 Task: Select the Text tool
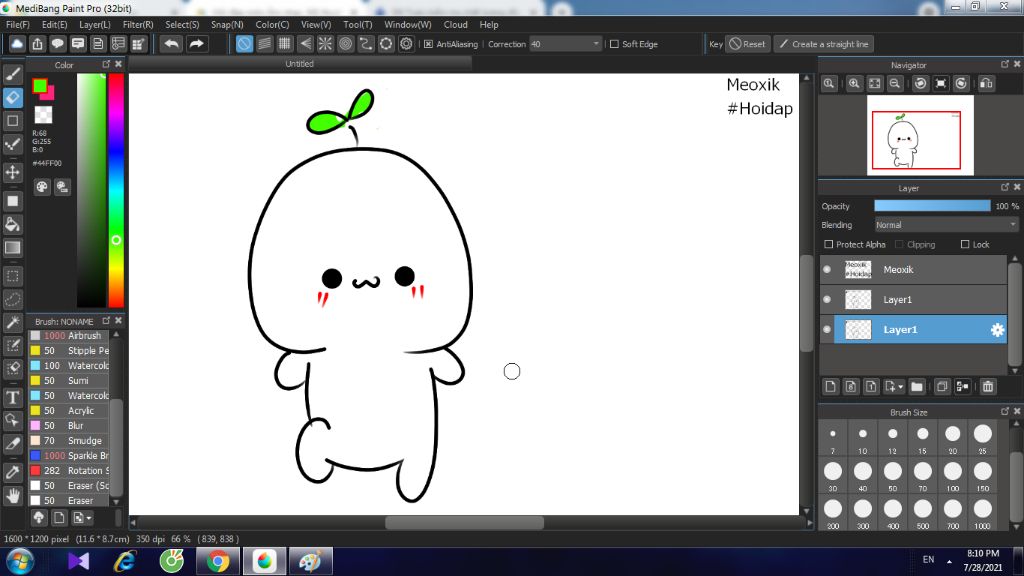click(13, 397)
